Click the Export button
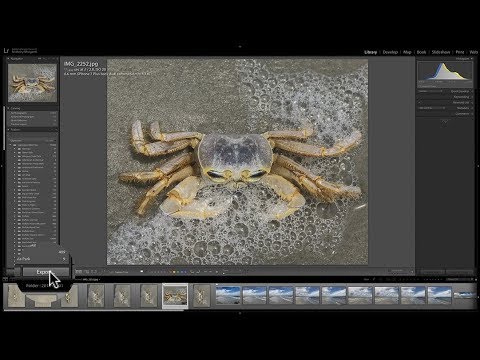This screenshot has height=360, width=480. click(x=46, y=272)
